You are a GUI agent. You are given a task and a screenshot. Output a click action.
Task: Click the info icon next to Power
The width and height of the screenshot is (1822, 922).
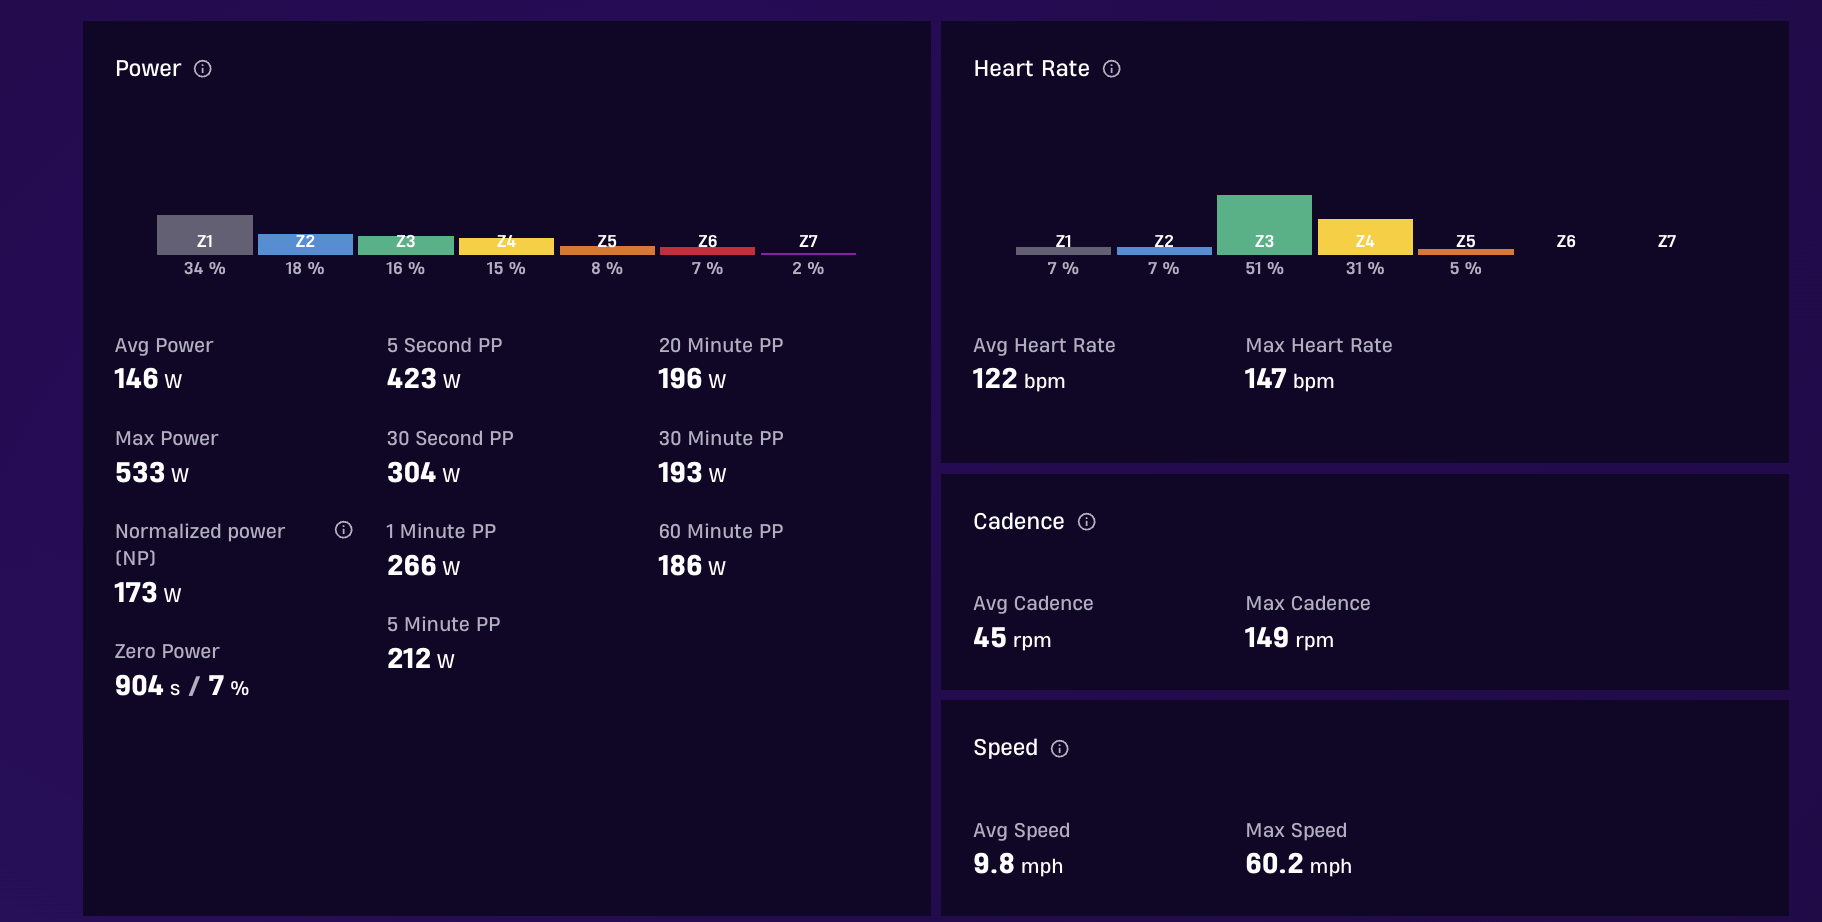[x=203, y=69]
